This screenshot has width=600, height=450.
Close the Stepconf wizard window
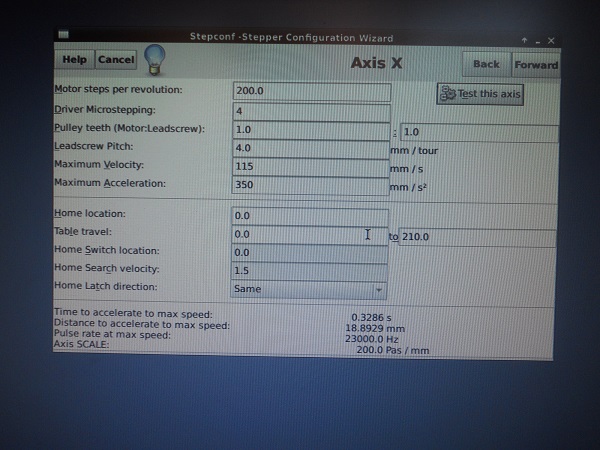pyautogui.click(x=551, y=41)
